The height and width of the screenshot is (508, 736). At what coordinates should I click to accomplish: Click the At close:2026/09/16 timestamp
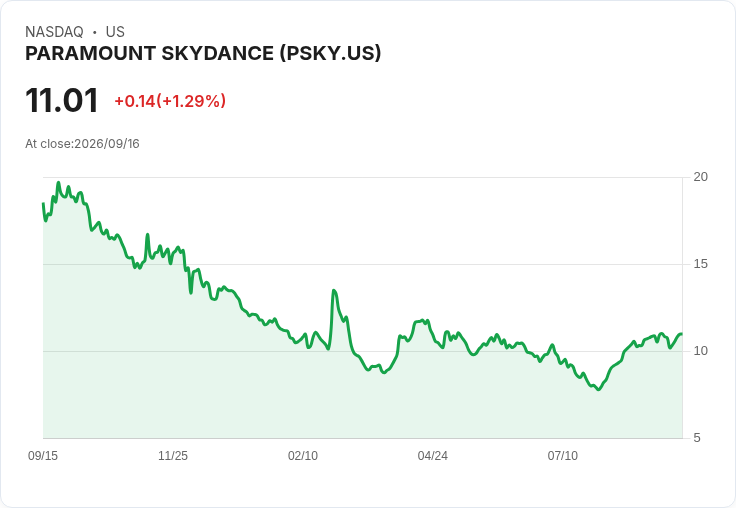pyautogui.click(x=82, y=144)
